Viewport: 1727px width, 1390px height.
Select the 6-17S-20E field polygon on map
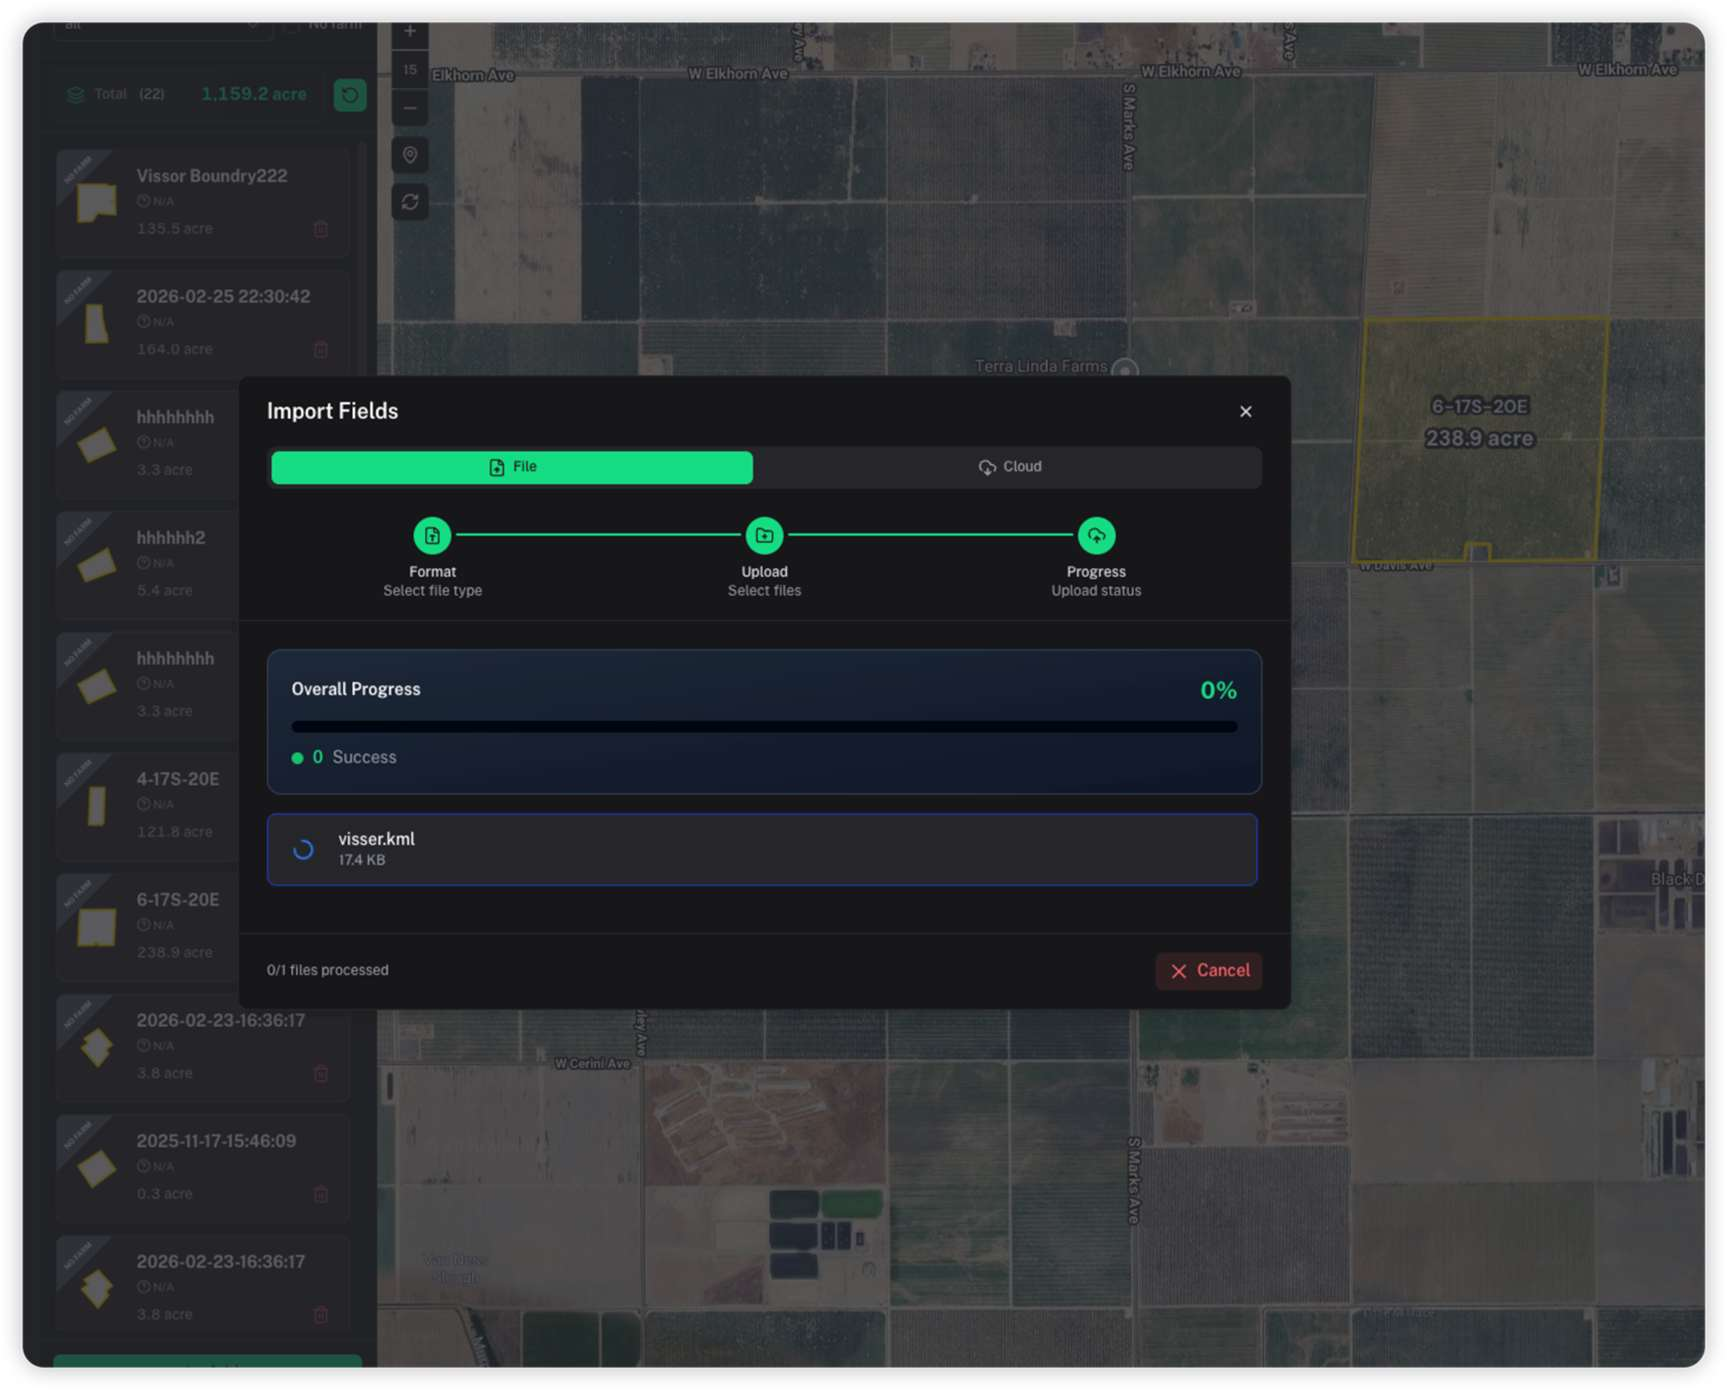pos(1479,470)
